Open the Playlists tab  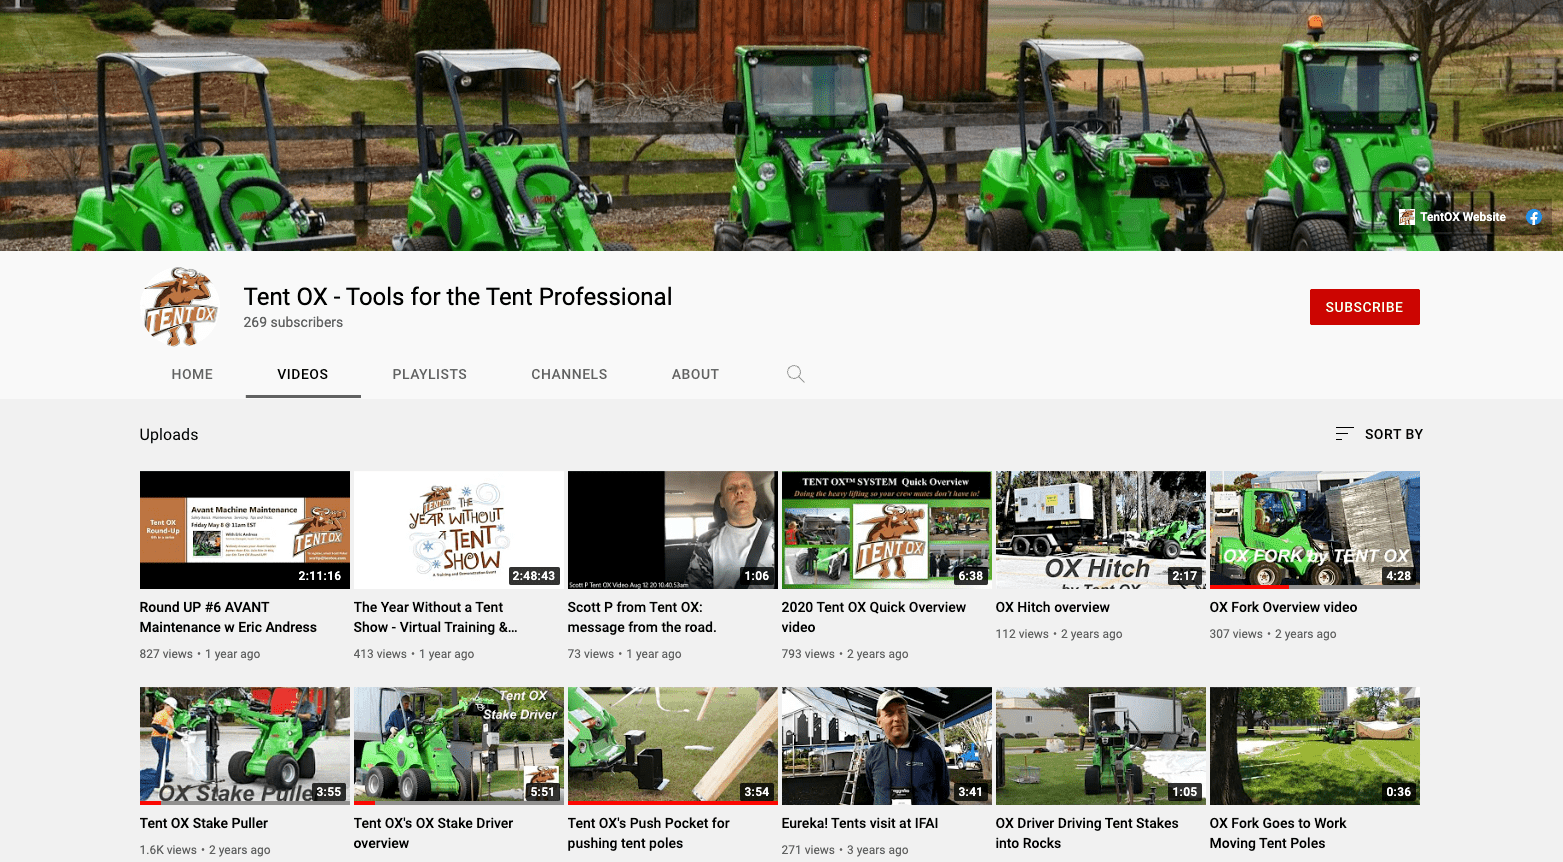click(x=429, y=374)
